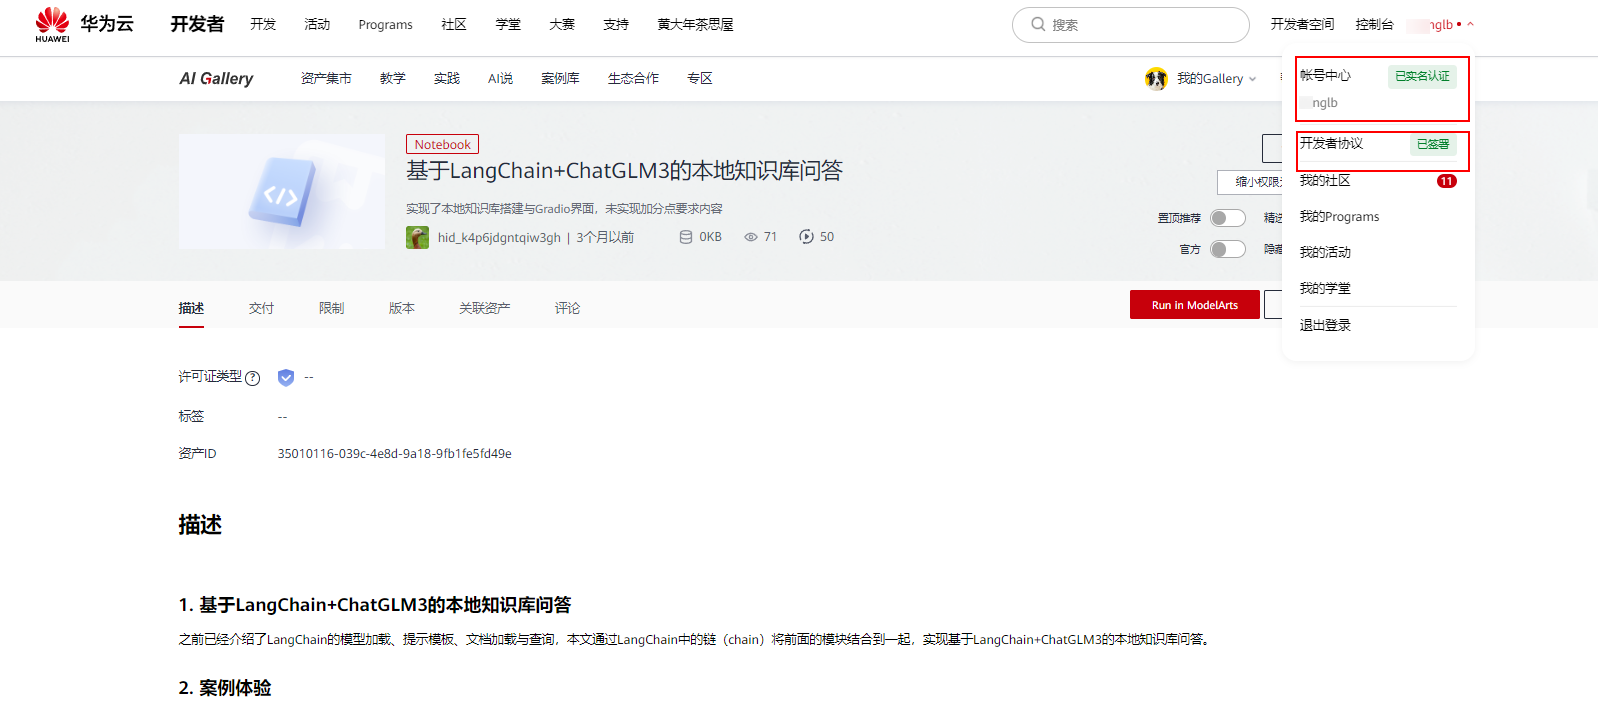Open 控制台 console link
The image size is (1598, 714).
coord(1374,24)
